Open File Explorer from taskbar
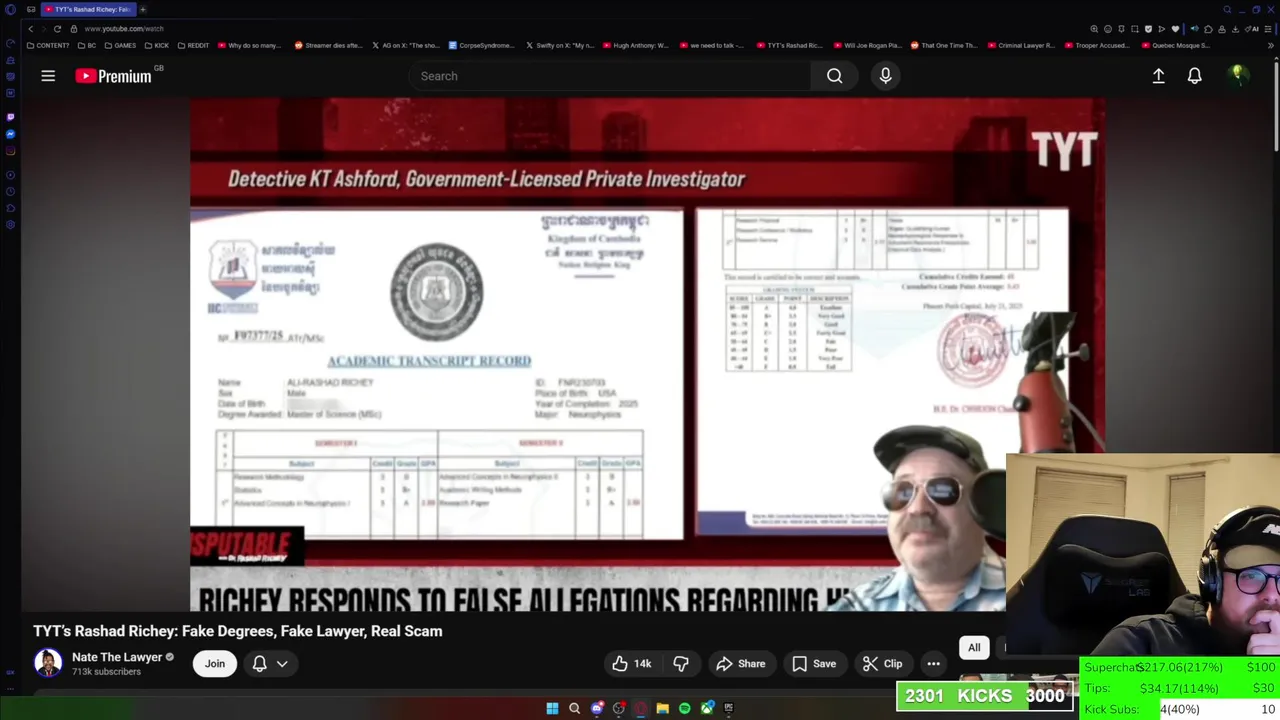This screenshot has width=1280, height=720. pyautogui.click(x=662, y=708)
